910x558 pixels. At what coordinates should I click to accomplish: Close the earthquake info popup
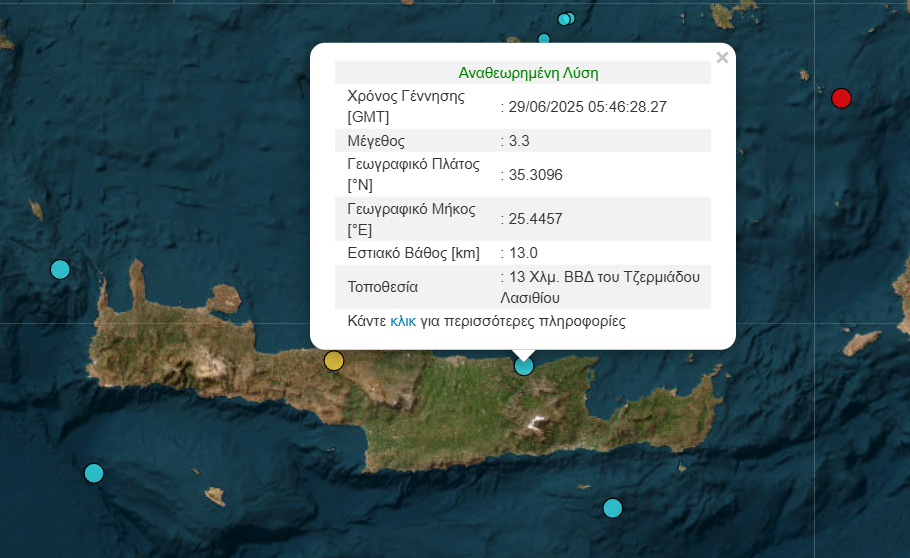point(722,57)
